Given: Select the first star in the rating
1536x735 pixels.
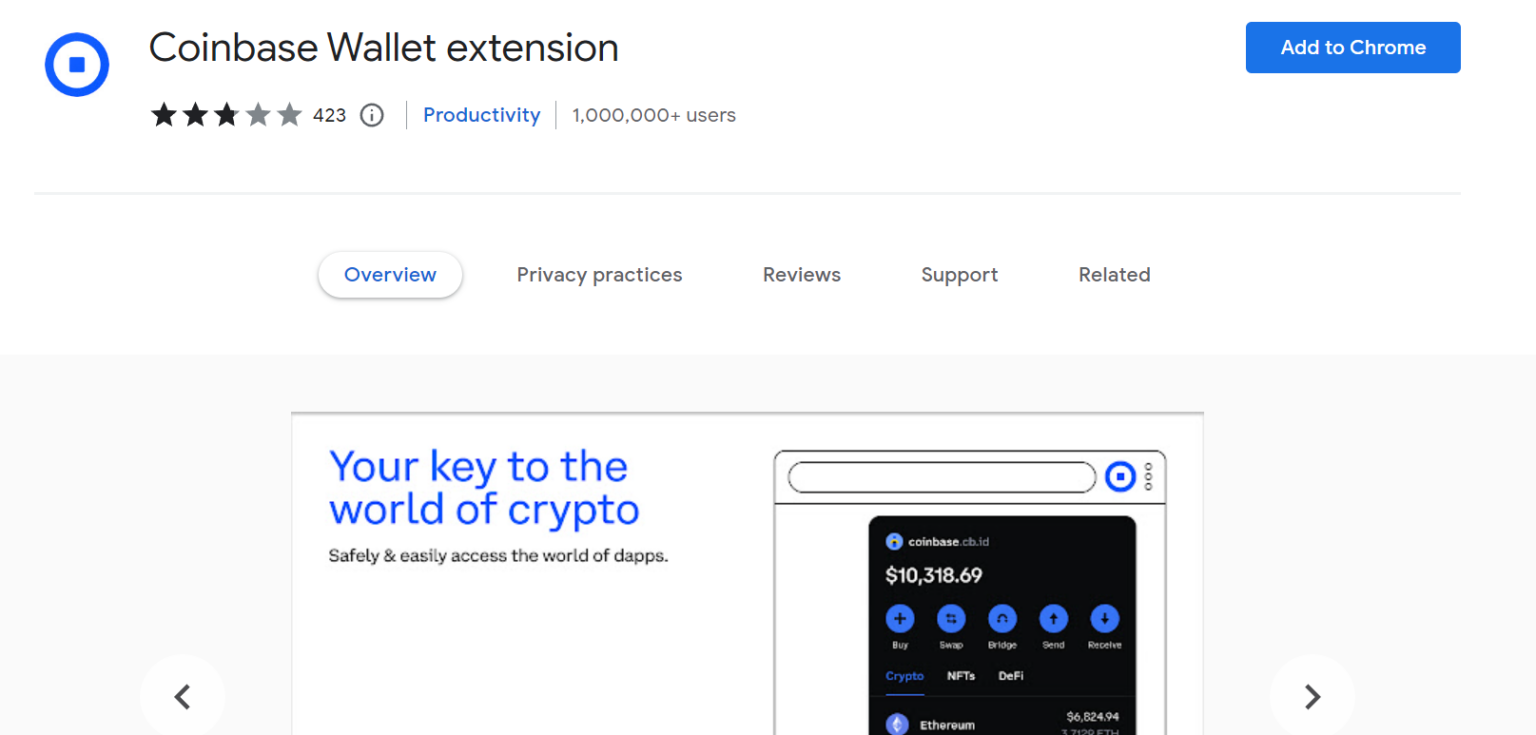Looking at the screenshot, I should [x=164, y=115].
